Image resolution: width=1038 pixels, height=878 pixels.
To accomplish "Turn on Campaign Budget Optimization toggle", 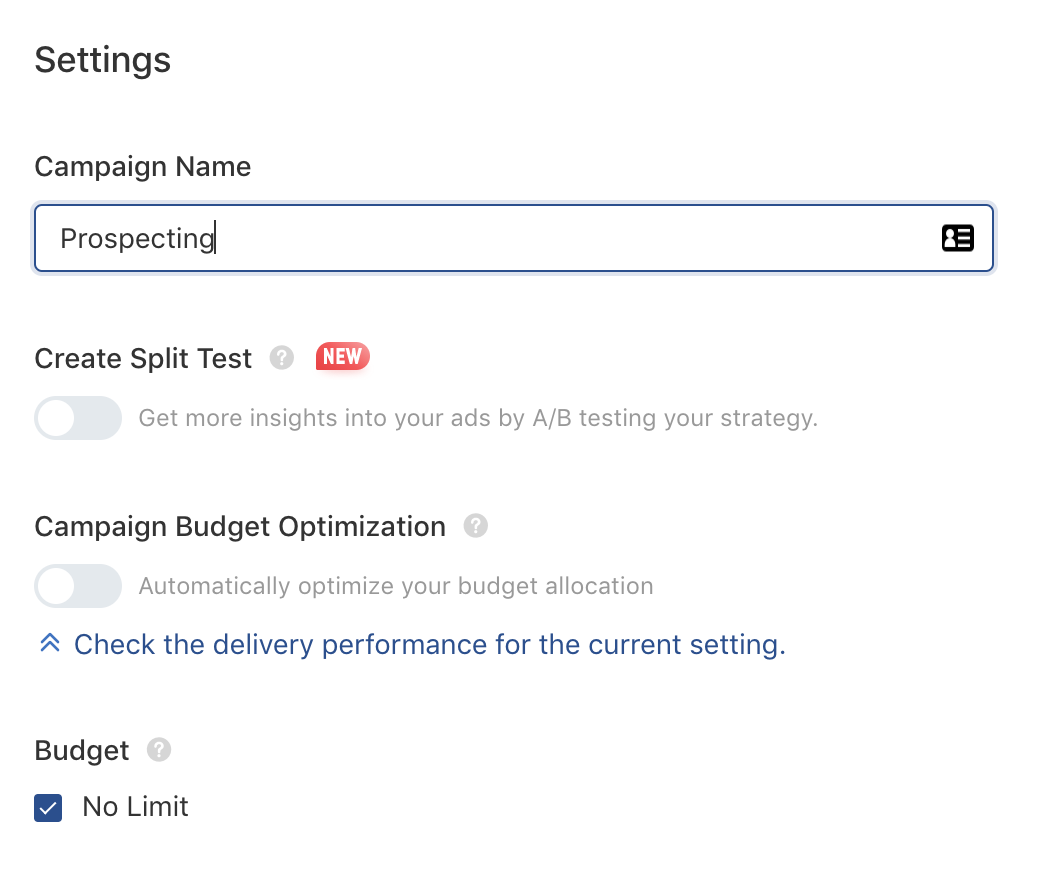I will click(78, 586).
